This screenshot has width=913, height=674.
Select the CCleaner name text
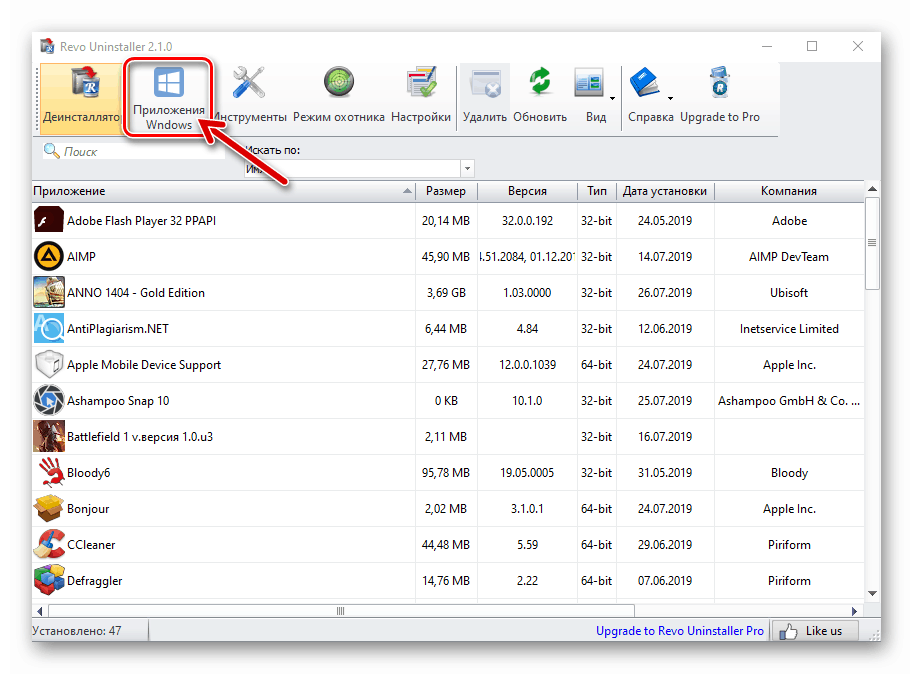tap(91, 545)
